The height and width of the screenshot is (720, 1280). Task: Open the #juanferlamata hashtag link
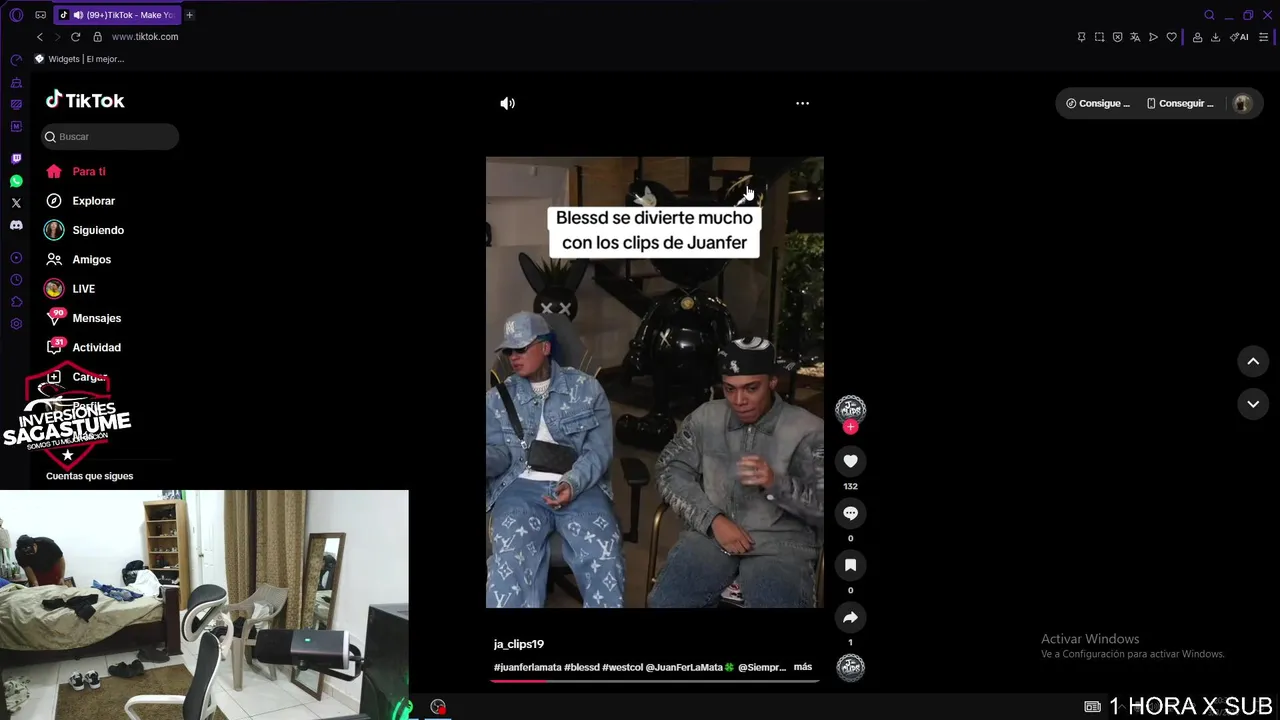coord(527,667)
